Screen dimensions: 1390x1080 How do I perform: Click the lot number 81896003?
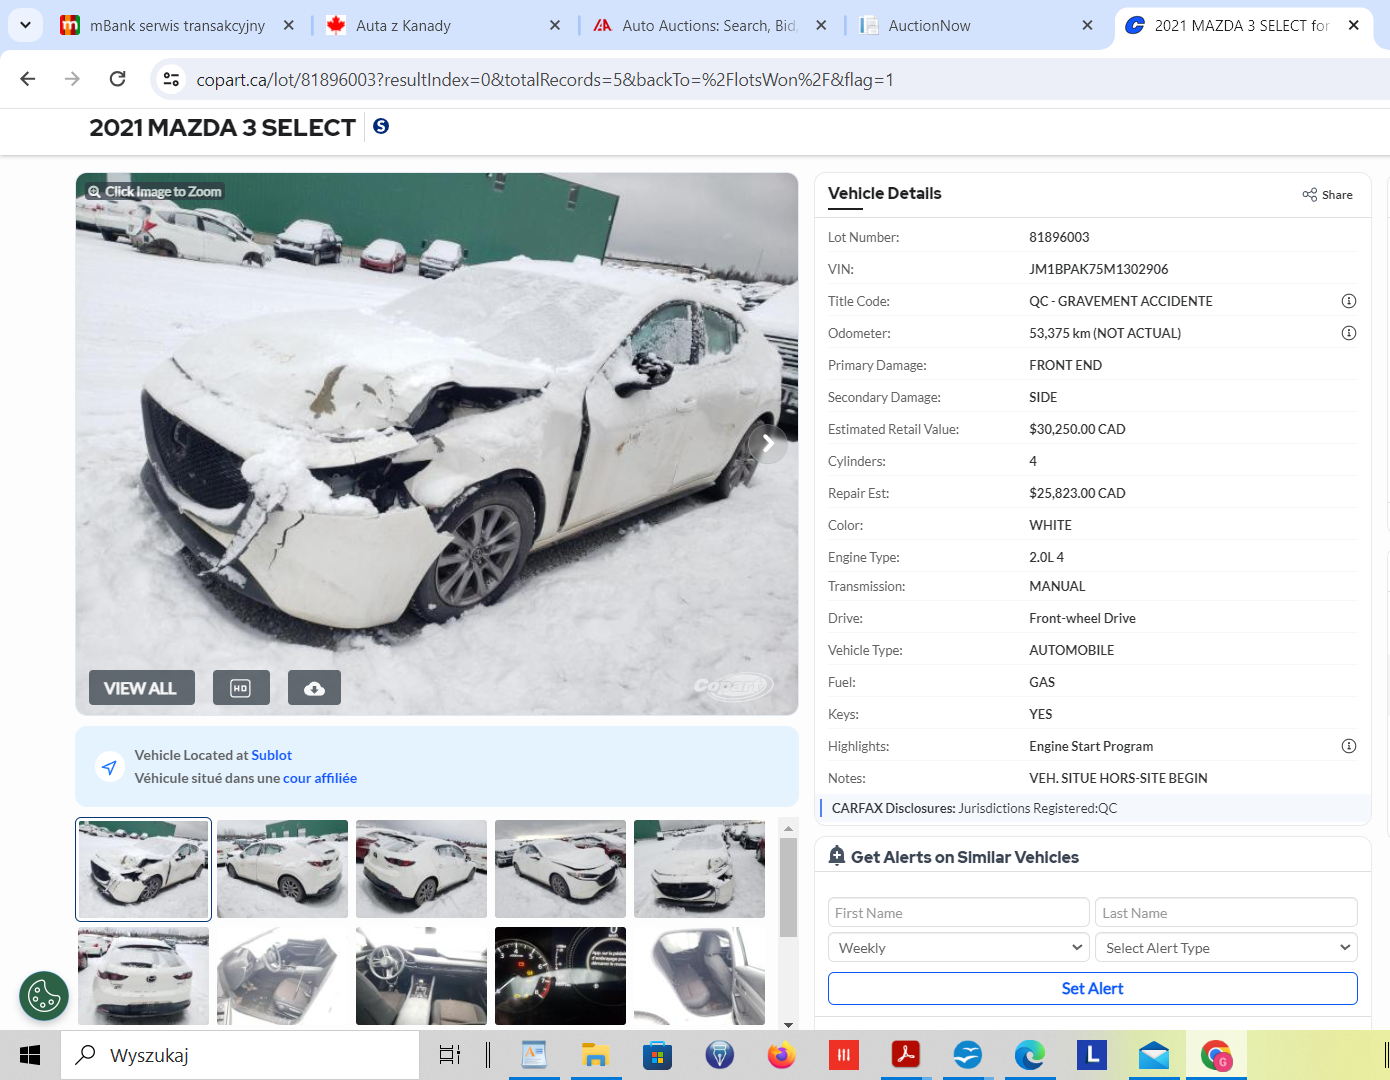[x=1059, y=237]
